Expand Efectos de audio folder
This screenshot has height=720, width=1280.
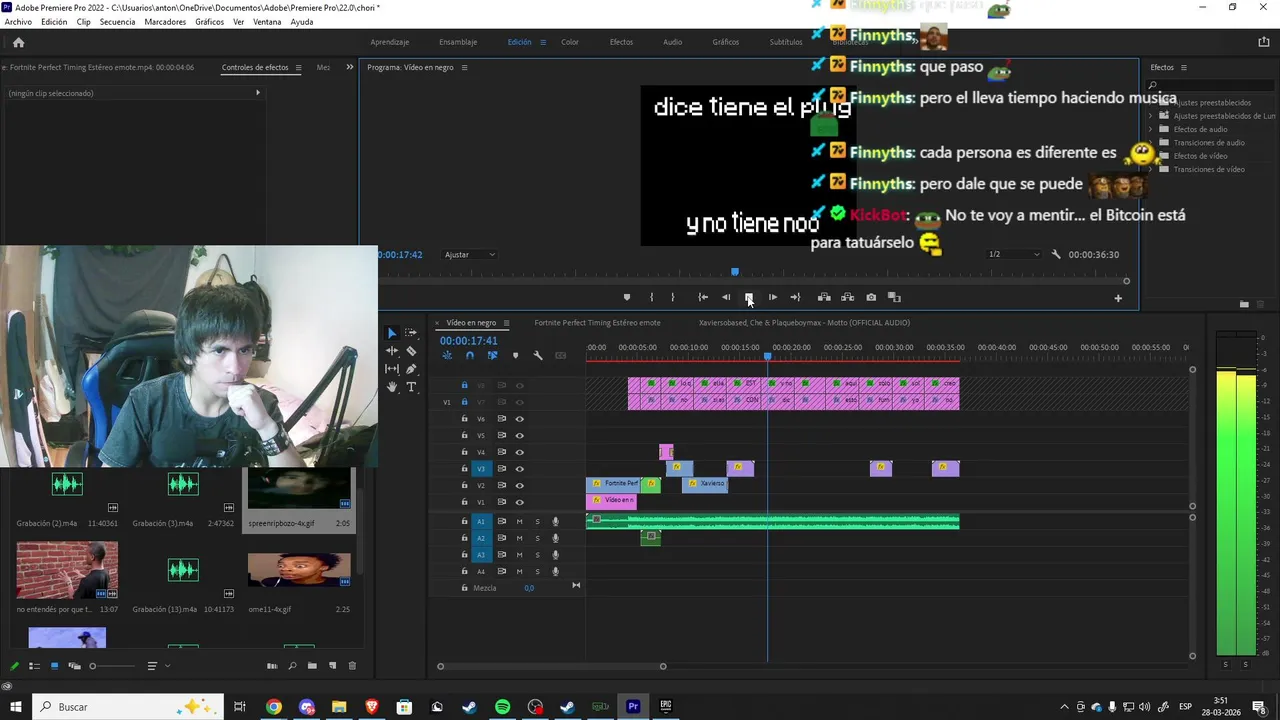coord(1150,129)
